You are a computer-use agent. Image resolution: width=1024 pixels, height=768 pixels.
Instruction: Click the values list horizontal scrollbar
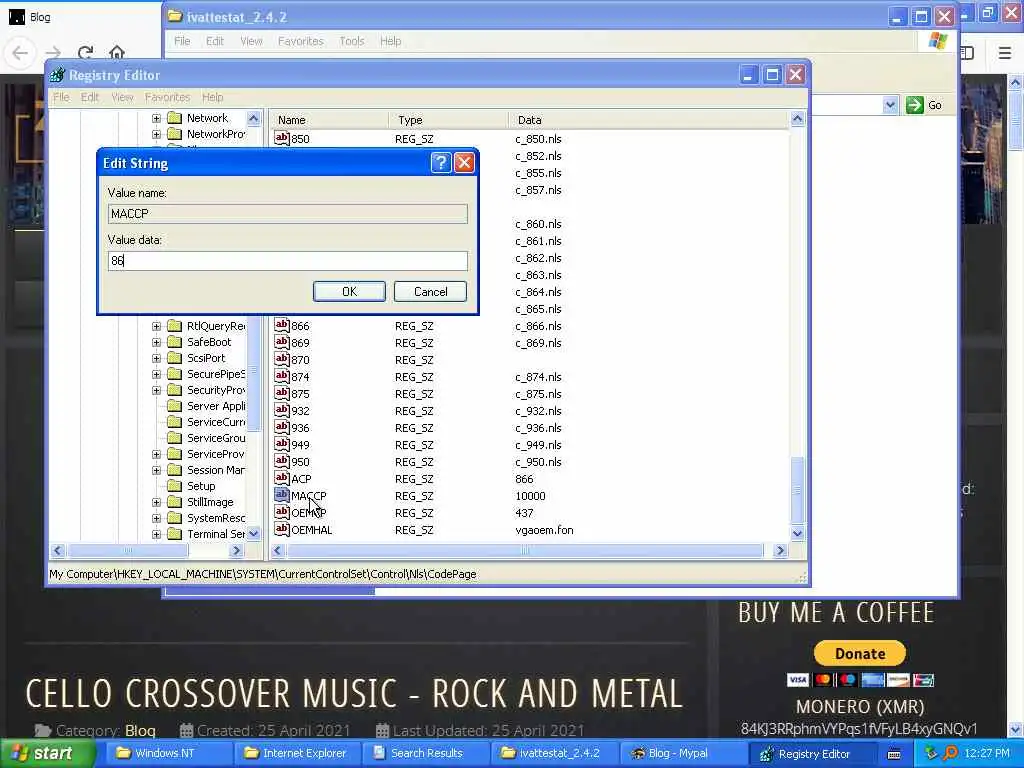(525, 551)
